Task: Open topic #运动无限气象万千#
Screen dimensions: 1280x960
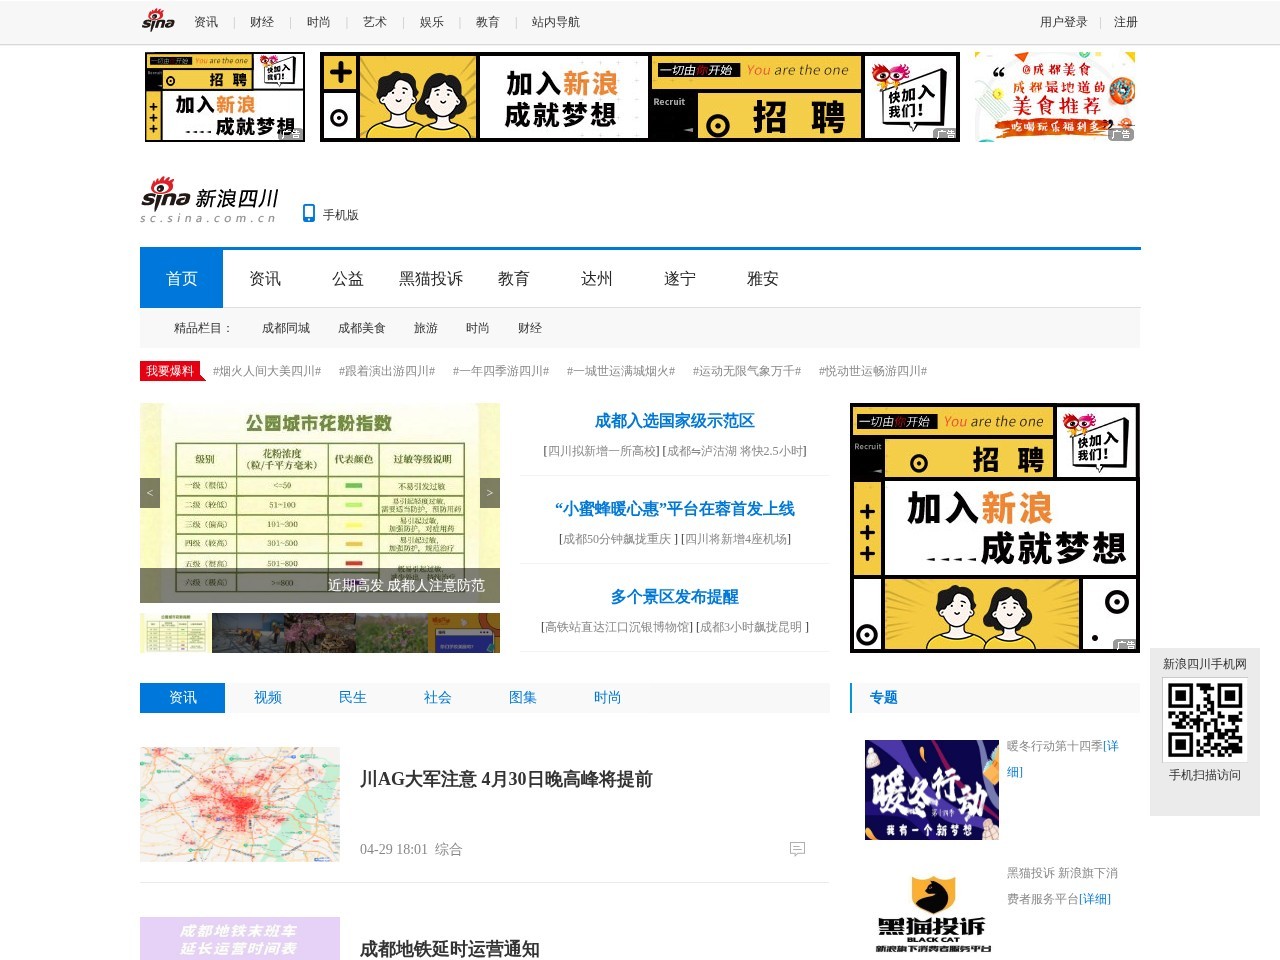Action: pos(747,371)
